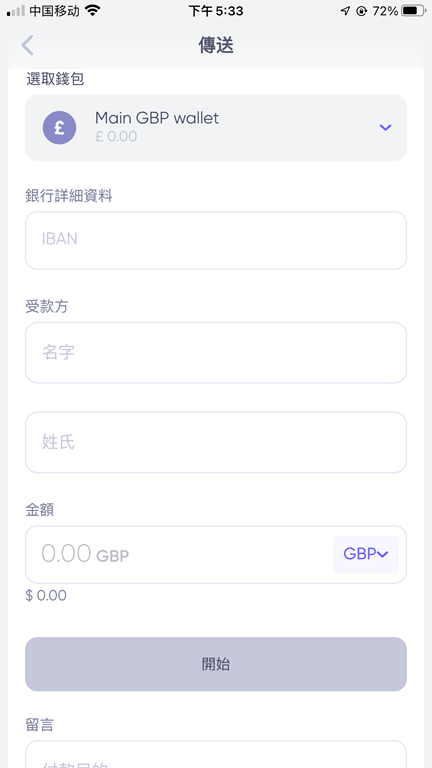Tap the £ 0.00 wallet balance text
The width and height of the screenshot is (432, 768).
(116, 136)
